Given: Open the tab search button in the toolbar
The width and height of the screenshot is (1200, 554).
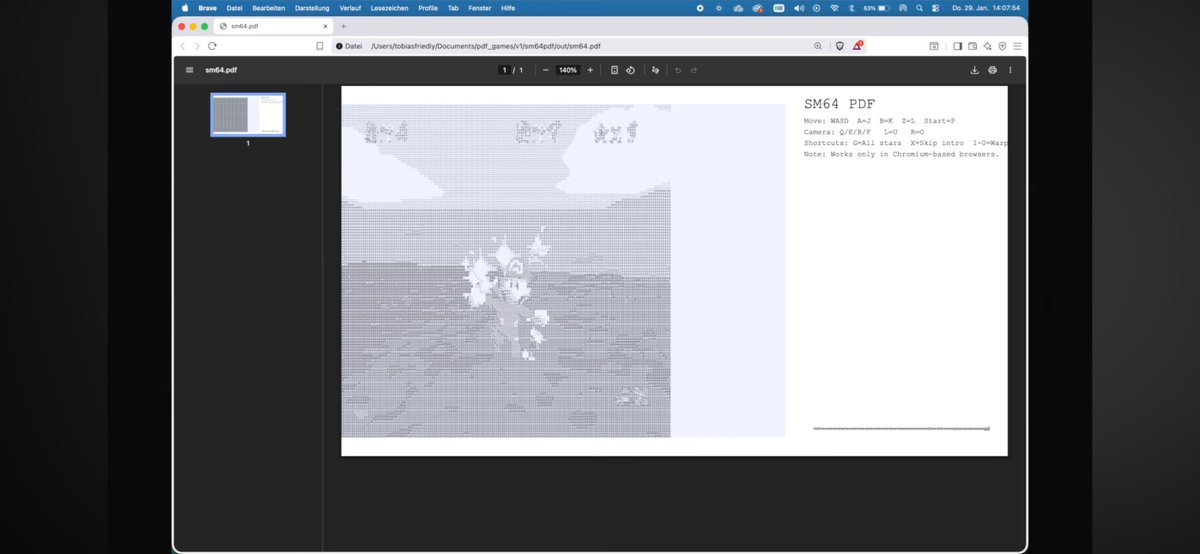Looking at the screenshot, I should (934, 46).
